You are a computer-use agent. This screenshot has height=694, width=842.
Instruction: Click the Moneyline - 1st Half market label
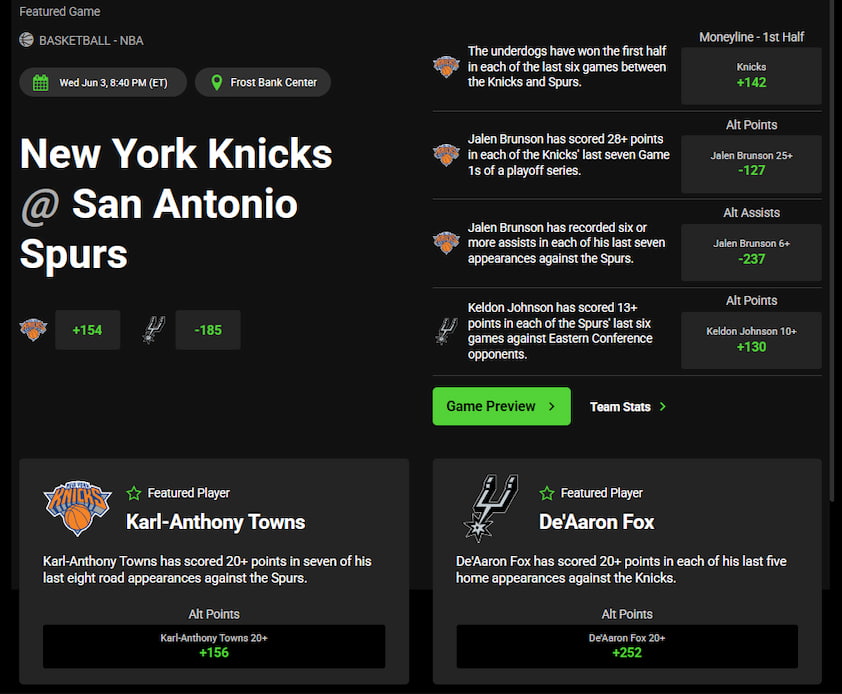(751, 37)
